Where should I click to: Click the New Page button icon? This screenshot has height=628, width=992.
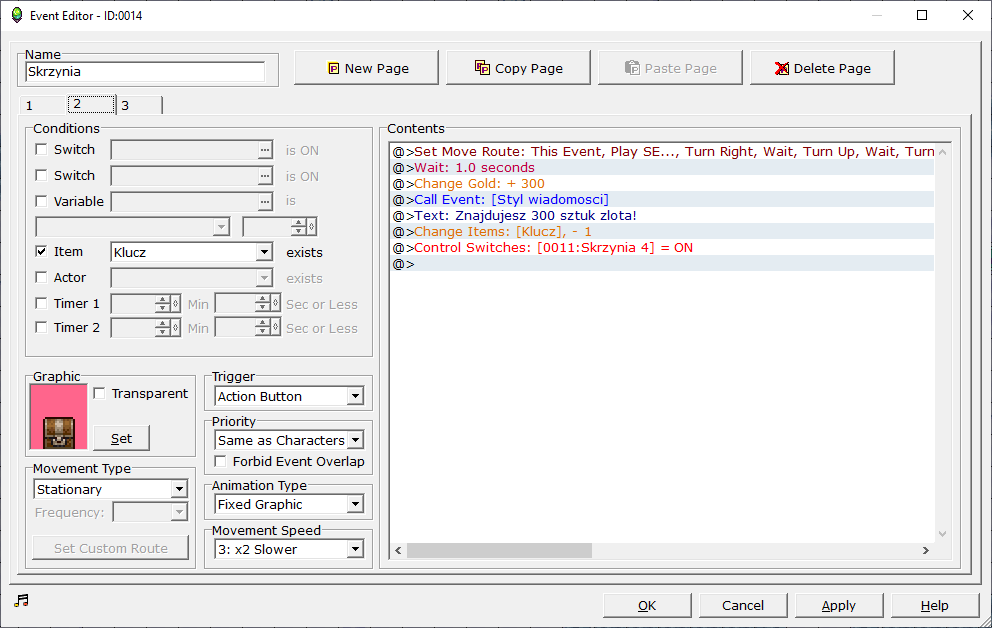334,69
